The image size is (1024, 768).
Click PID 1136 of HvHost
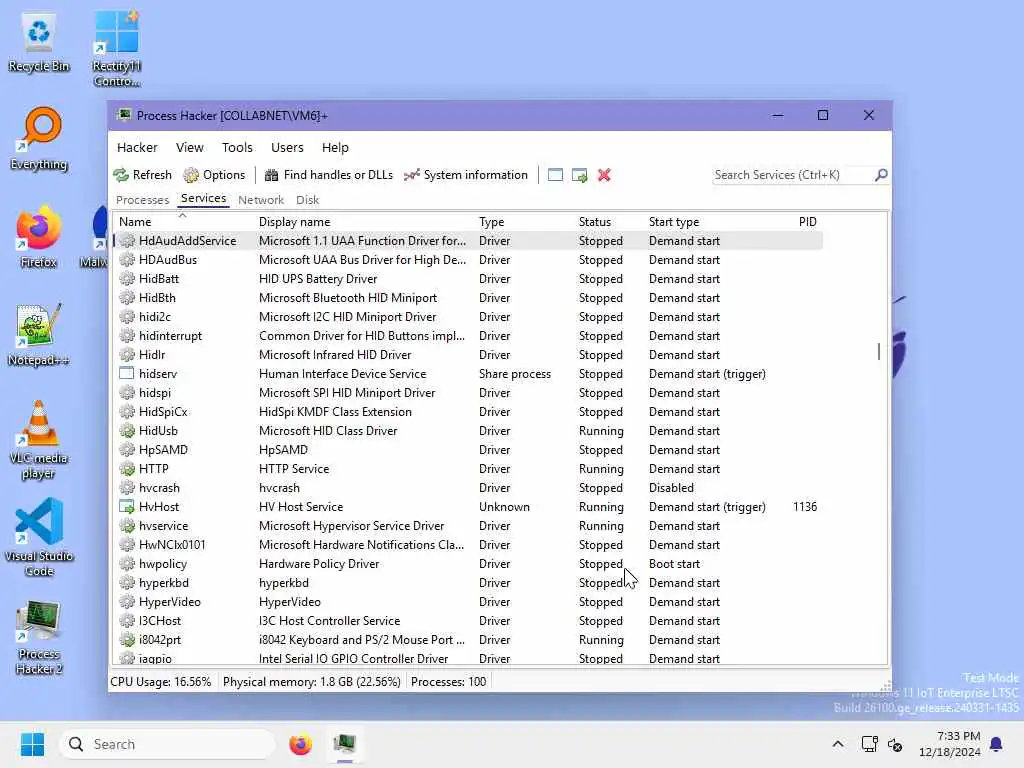pos(805,507)
